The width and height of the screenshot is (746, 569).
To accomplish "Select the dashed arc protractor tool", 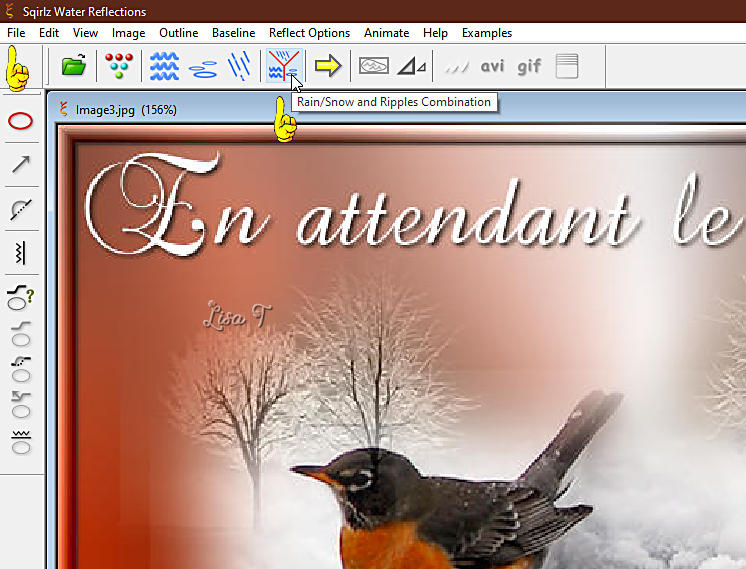I will [x=21, y=208].
